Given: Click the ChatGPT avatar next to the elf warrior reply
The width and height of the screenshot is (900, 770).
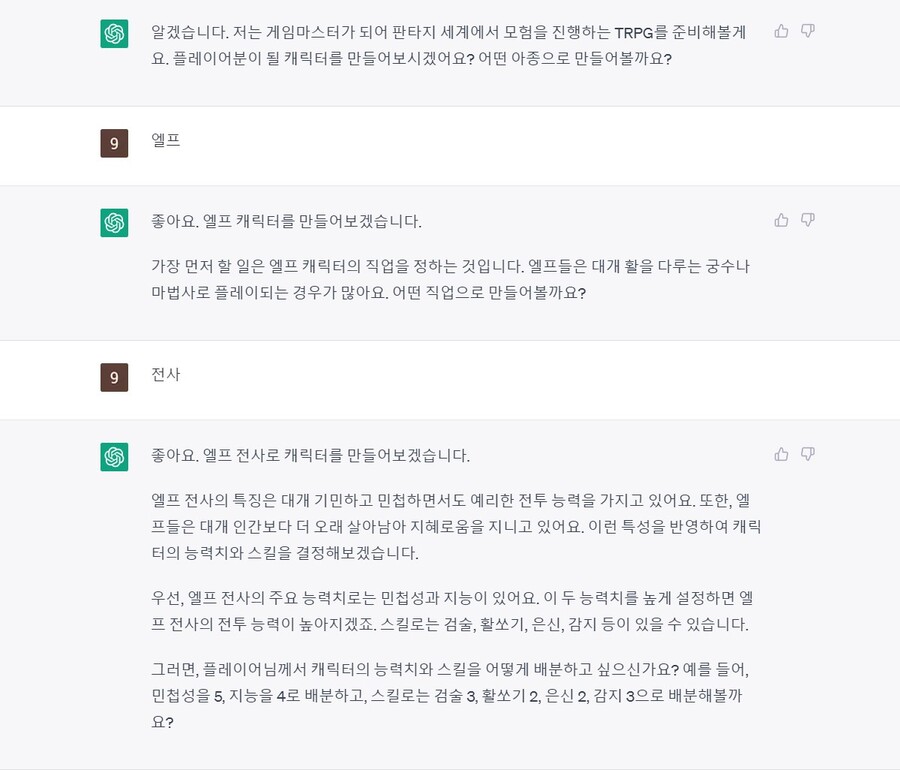Looking at the screenshot, I should pyautogui.click(x=114, y=456).
